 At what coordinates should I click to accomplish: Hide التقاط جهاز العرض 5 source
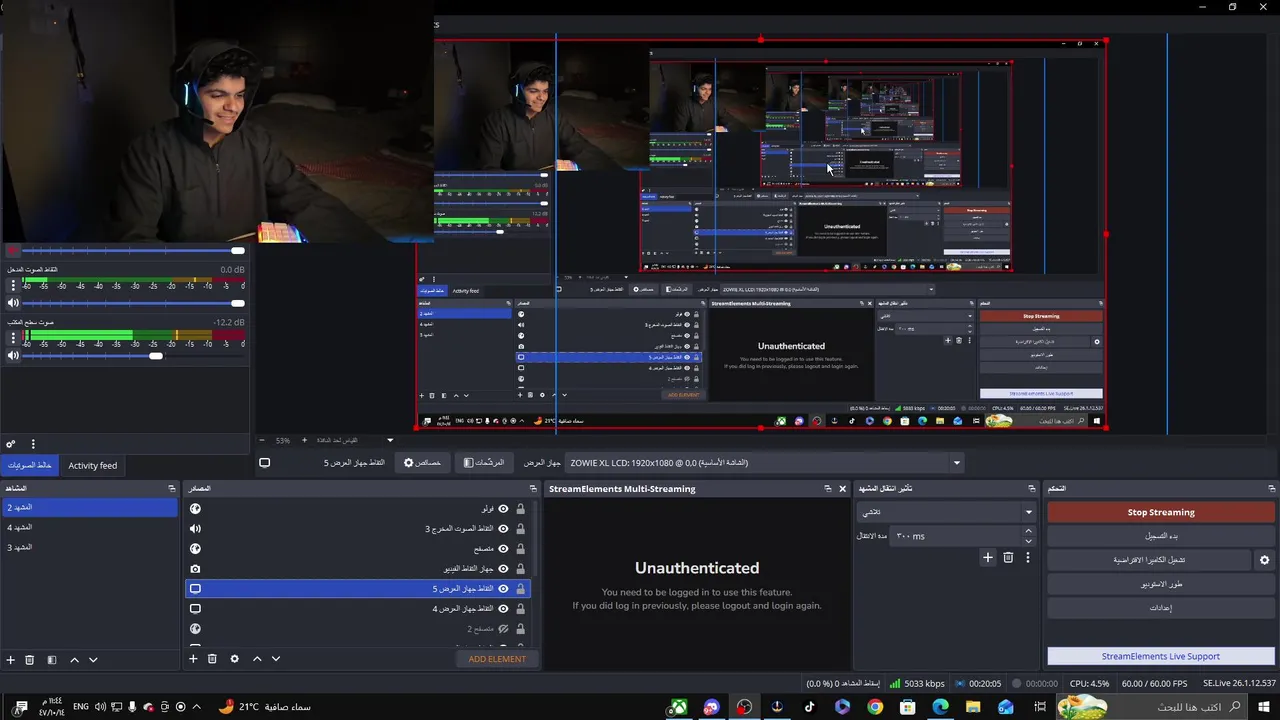503,589
